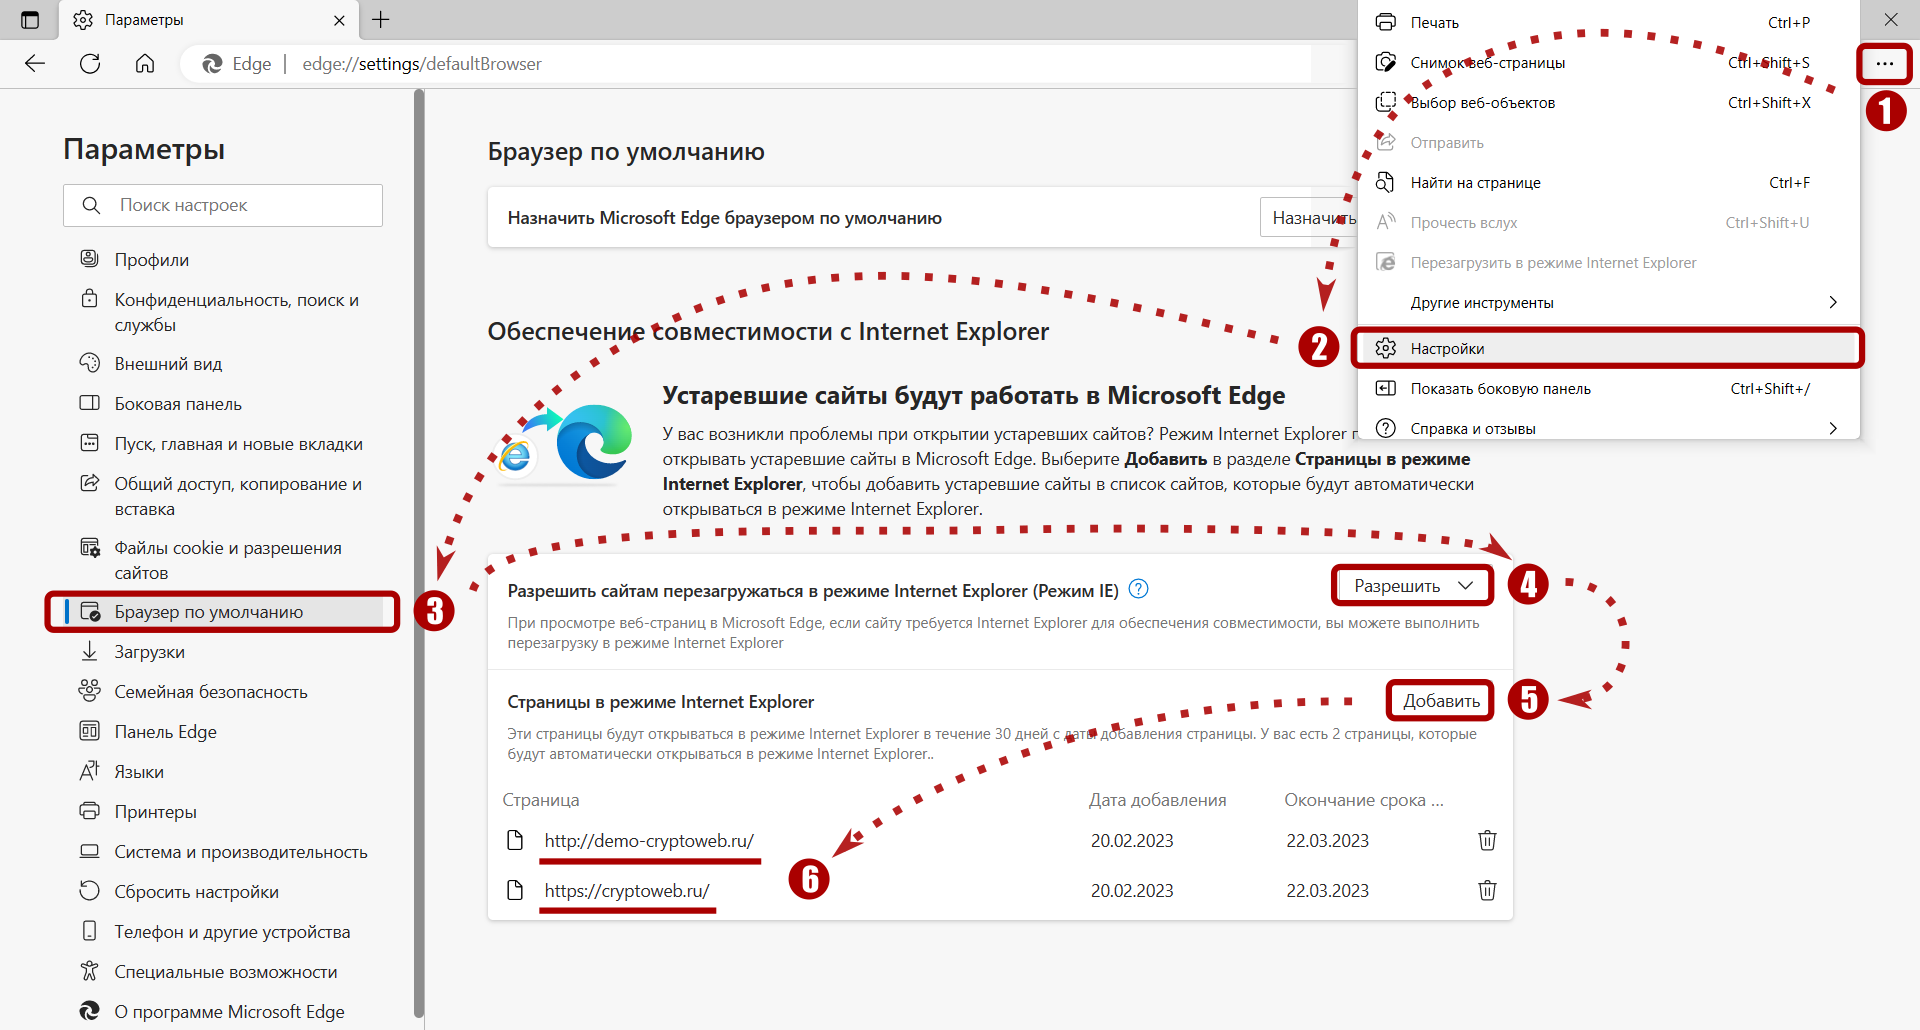Go to home page icon
Image resolution: width=1920 pixels, height=1030 pixels.
pos(145,64)
